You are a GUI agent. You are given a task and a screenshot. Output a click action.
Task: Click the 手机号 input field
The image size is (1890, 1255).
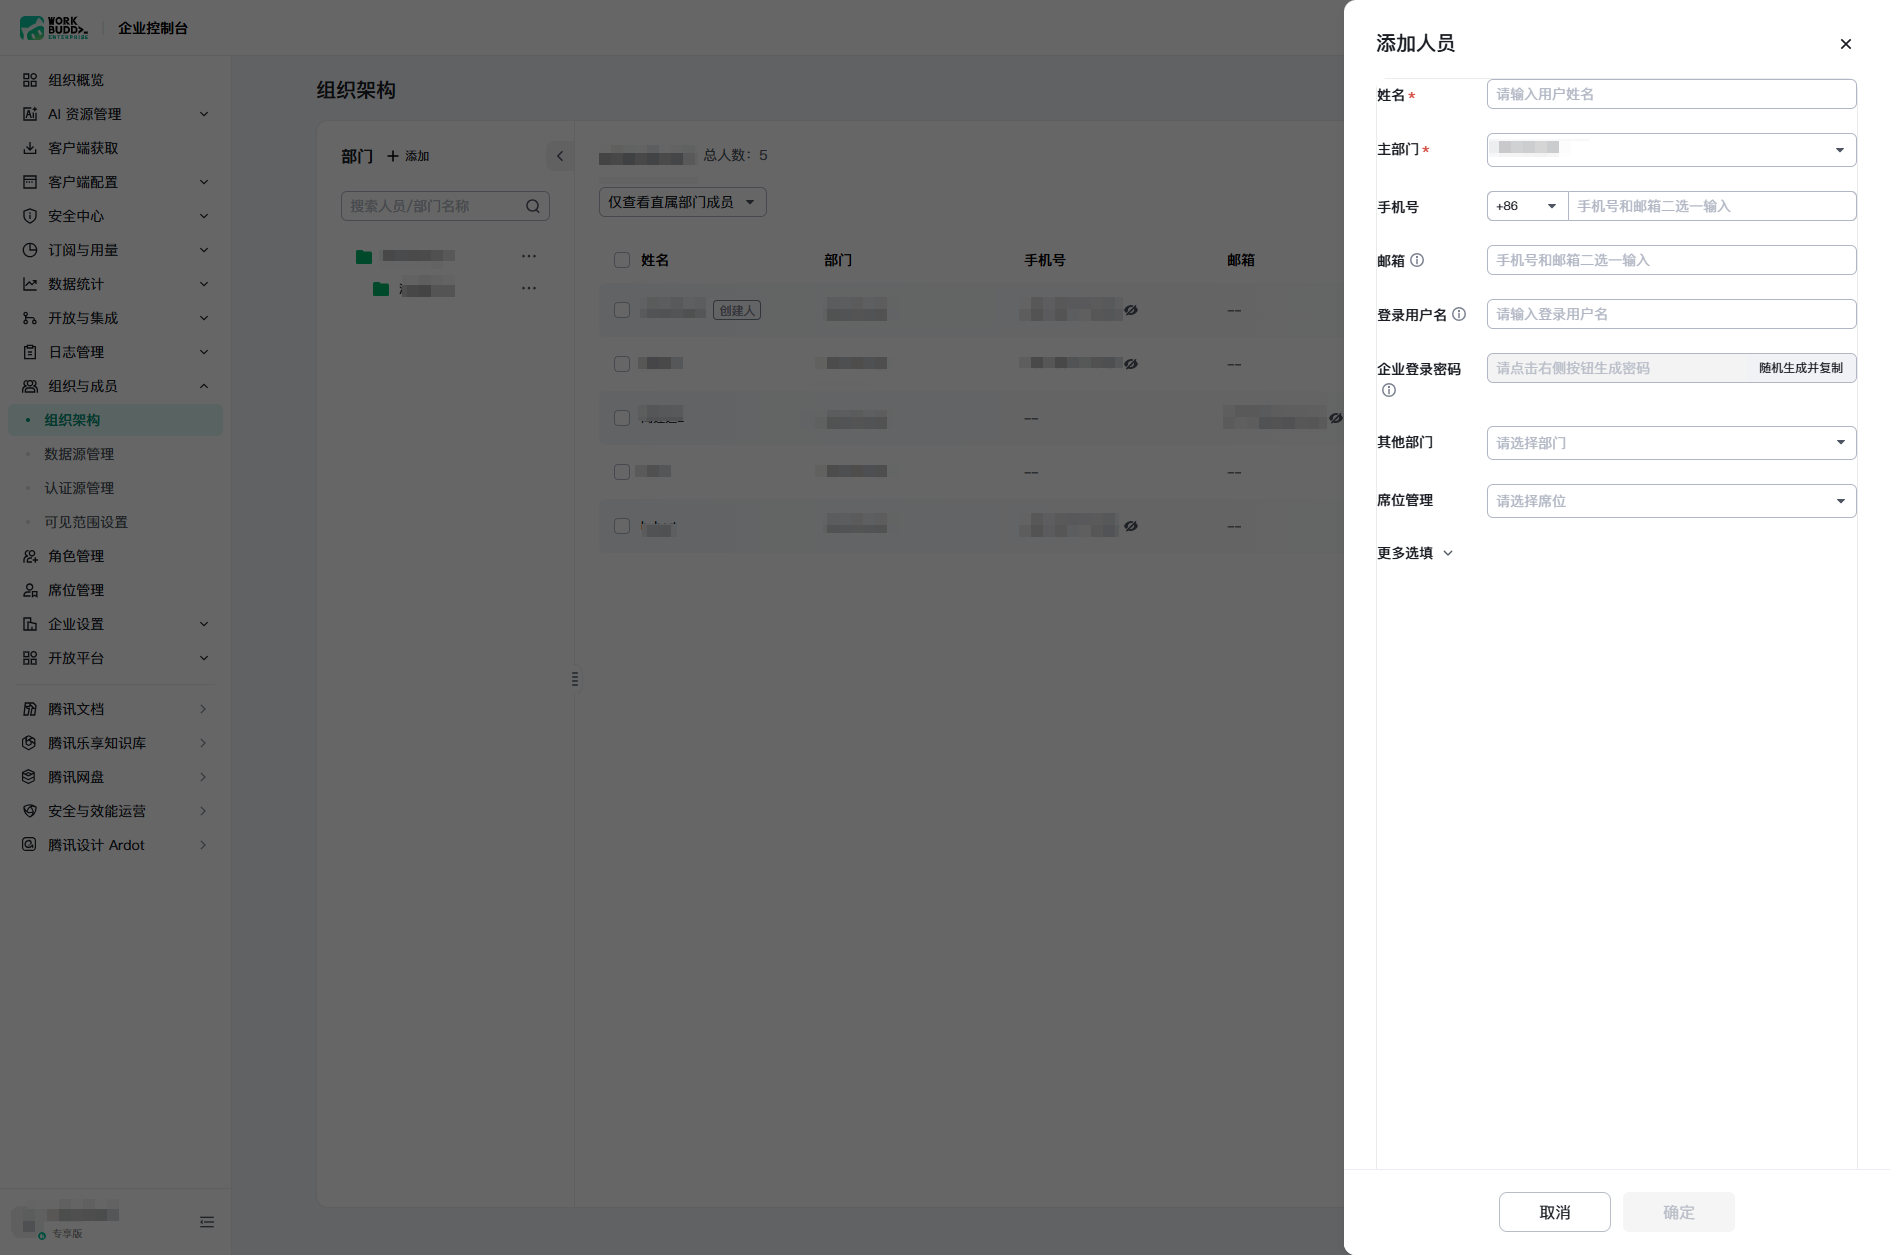tap(1712, 206)
